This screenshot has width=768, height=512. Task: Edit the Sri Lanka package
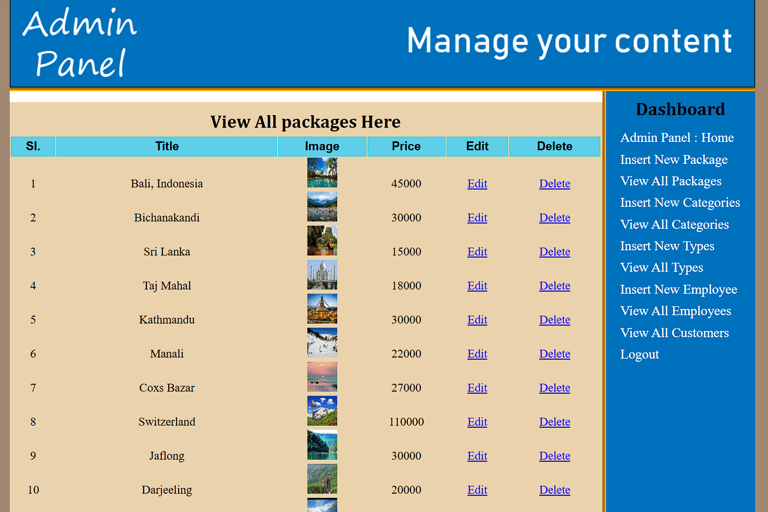pos(477,252)
